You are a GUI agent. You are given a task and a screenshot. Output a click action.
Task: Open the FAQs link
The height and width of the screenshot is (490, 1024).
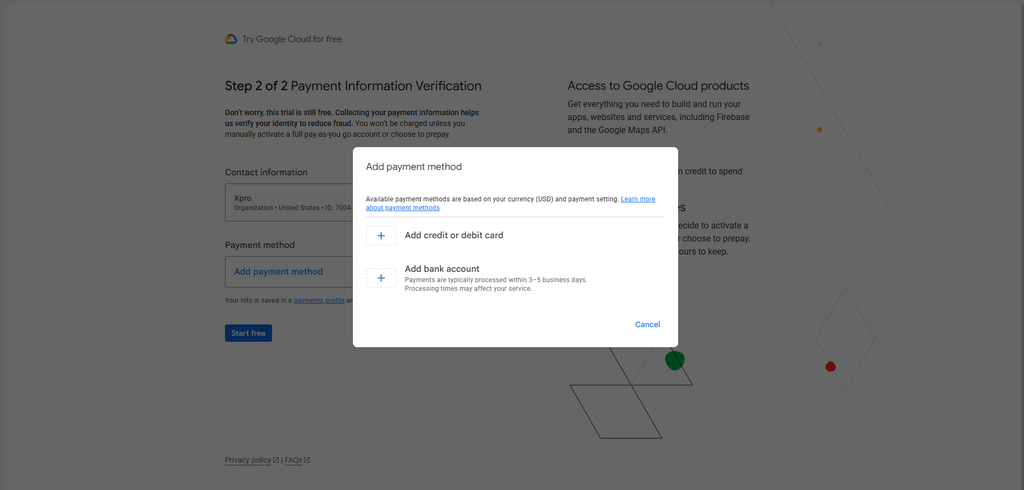(x=293, y=460)
